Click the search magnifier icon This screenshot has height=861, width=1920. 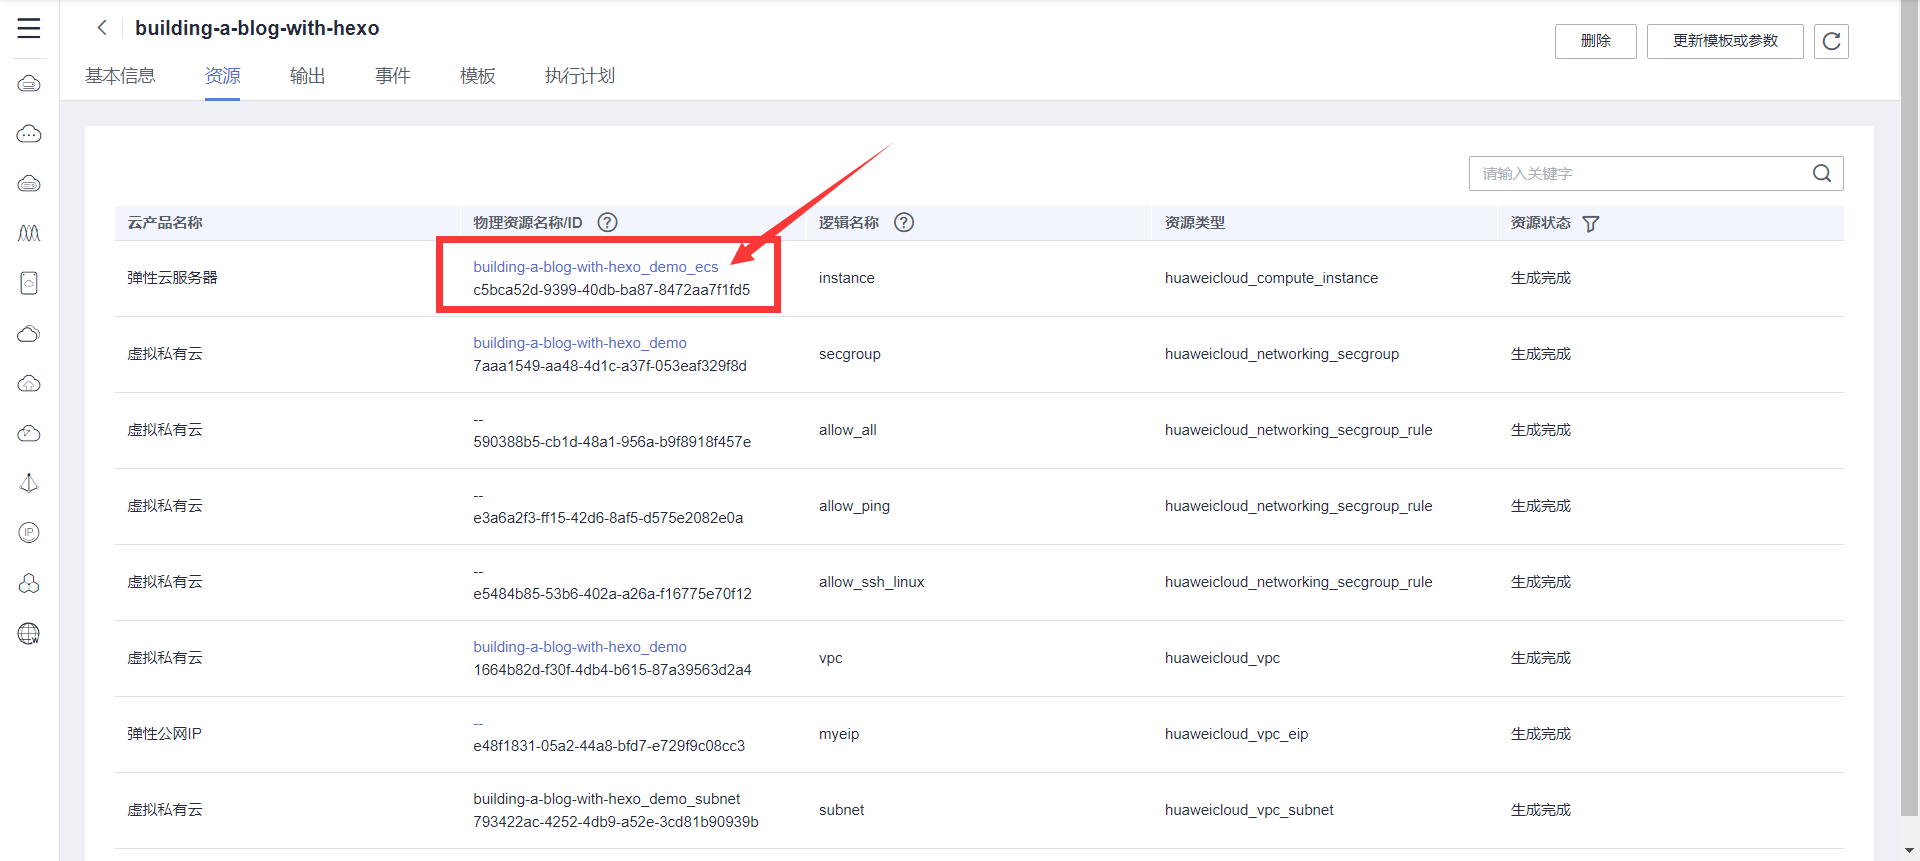(x=1821, y=174)
